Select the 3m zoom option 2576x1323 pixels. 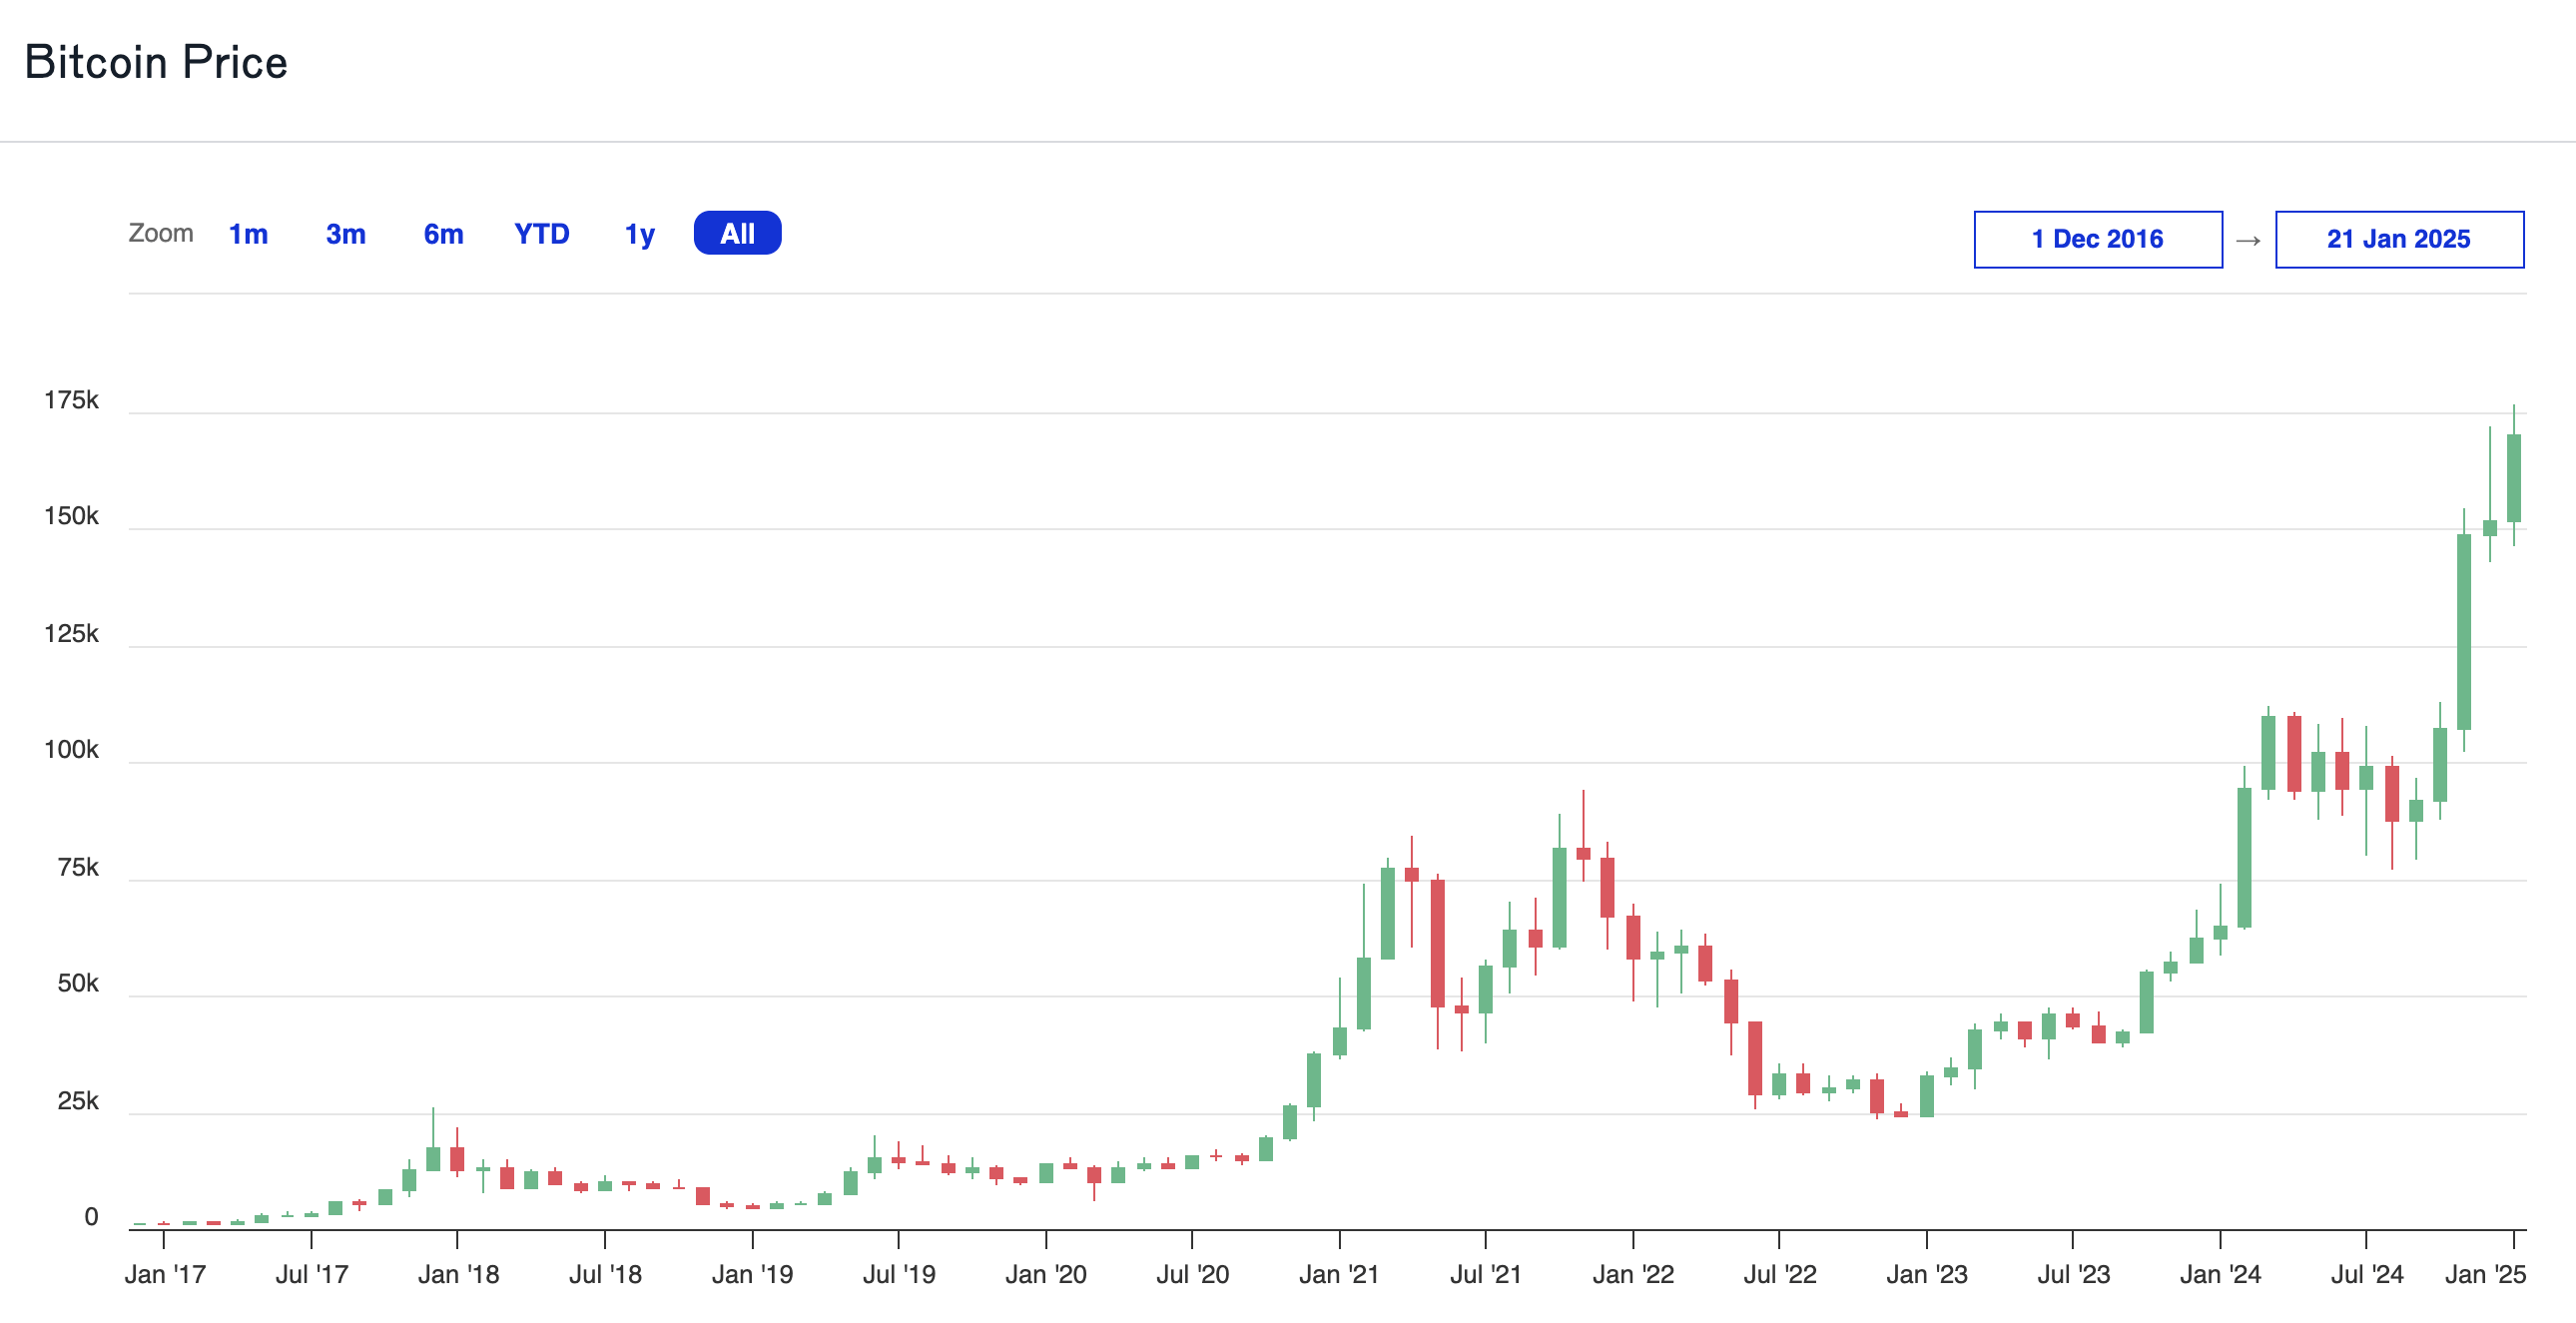click(x=344, y=233)
